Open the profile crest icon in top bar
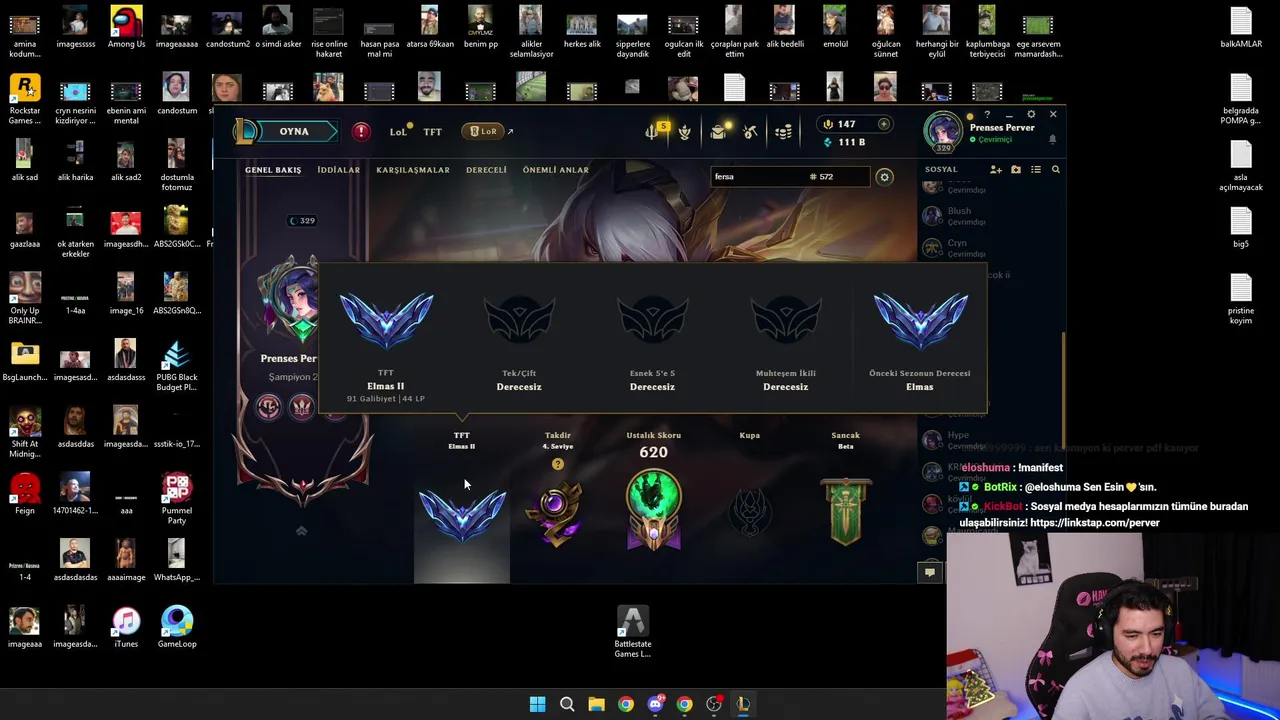1280x720 pixels. (x=684, y=132)
